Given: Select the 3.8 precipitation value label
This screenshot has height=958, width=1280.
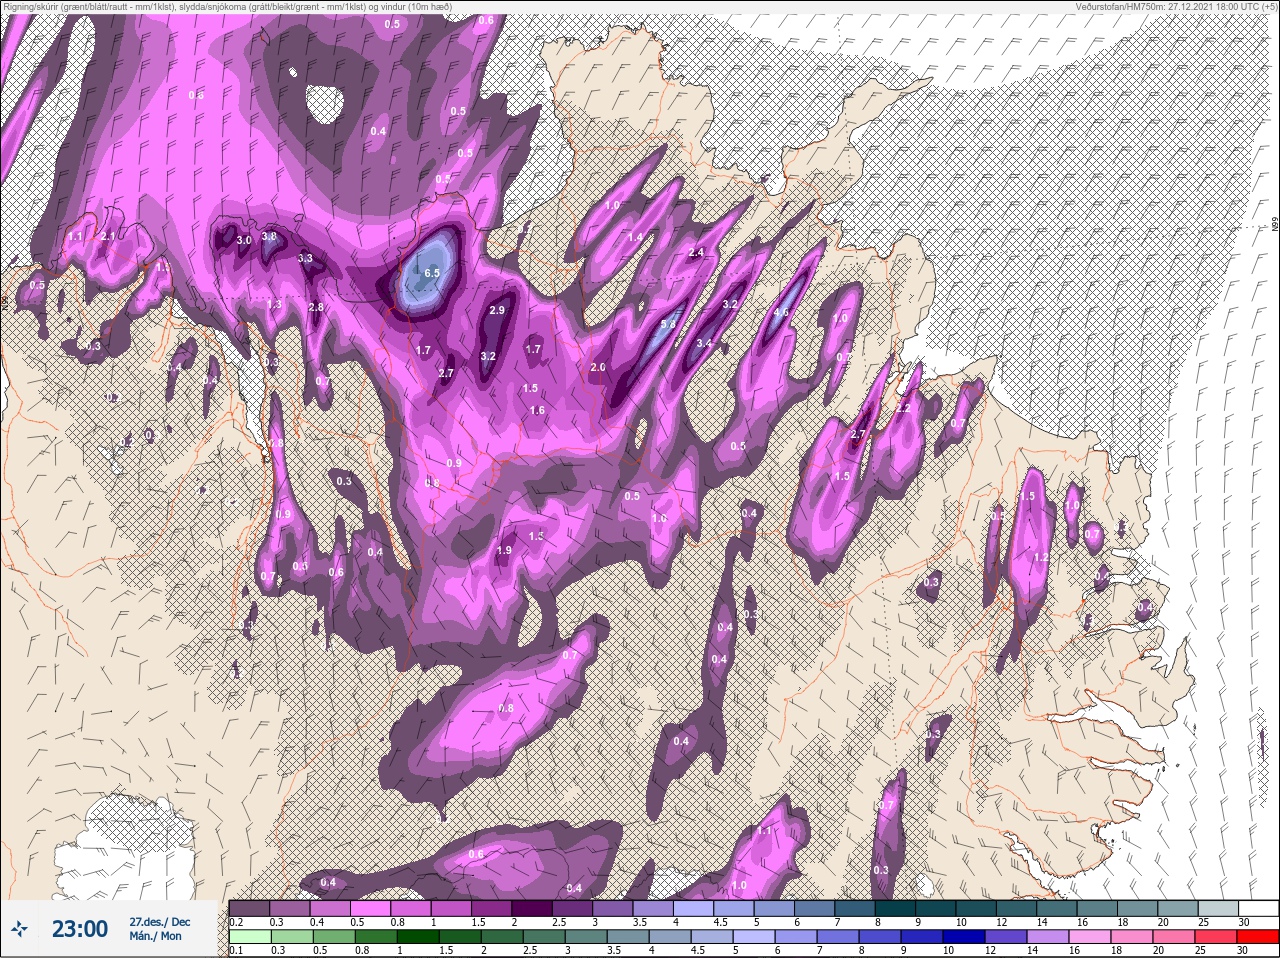Looking at the screenshot, I should (x=269, y=236).
